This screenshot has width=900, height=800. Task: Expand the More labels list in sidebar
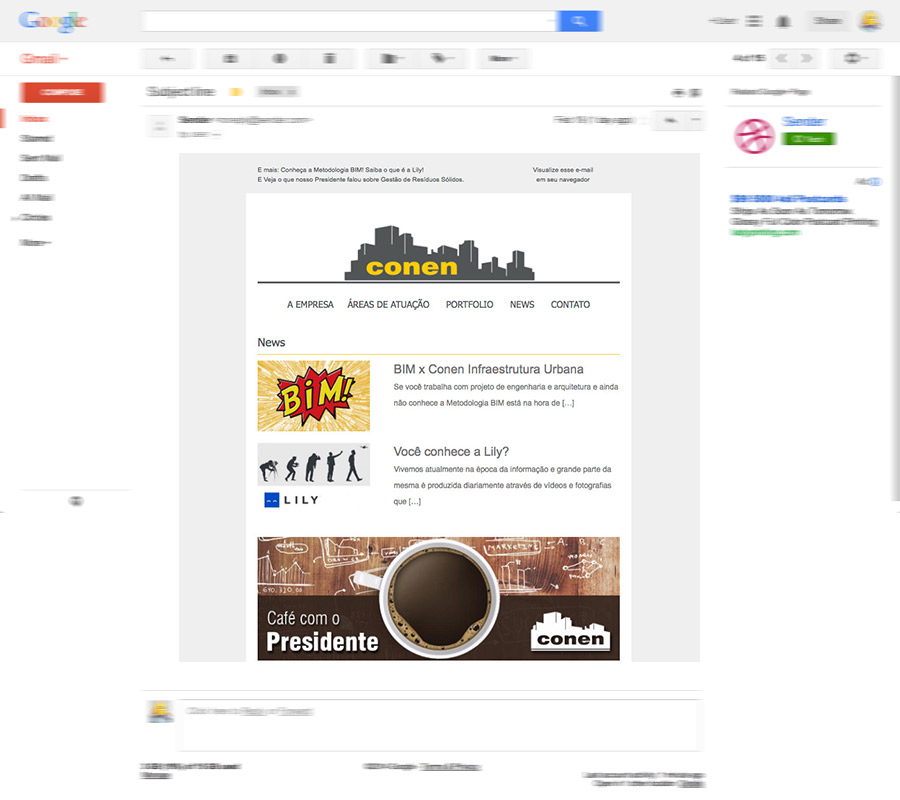click(x=35, y=243)
